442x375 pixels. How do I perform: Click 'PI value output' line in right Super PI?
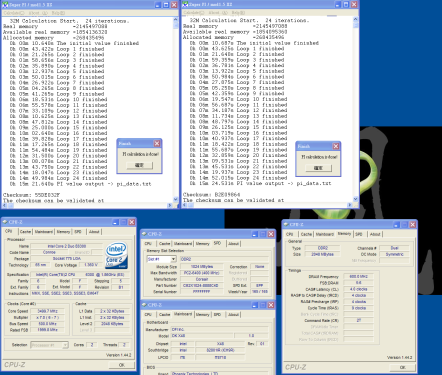[x=261, y=183]
